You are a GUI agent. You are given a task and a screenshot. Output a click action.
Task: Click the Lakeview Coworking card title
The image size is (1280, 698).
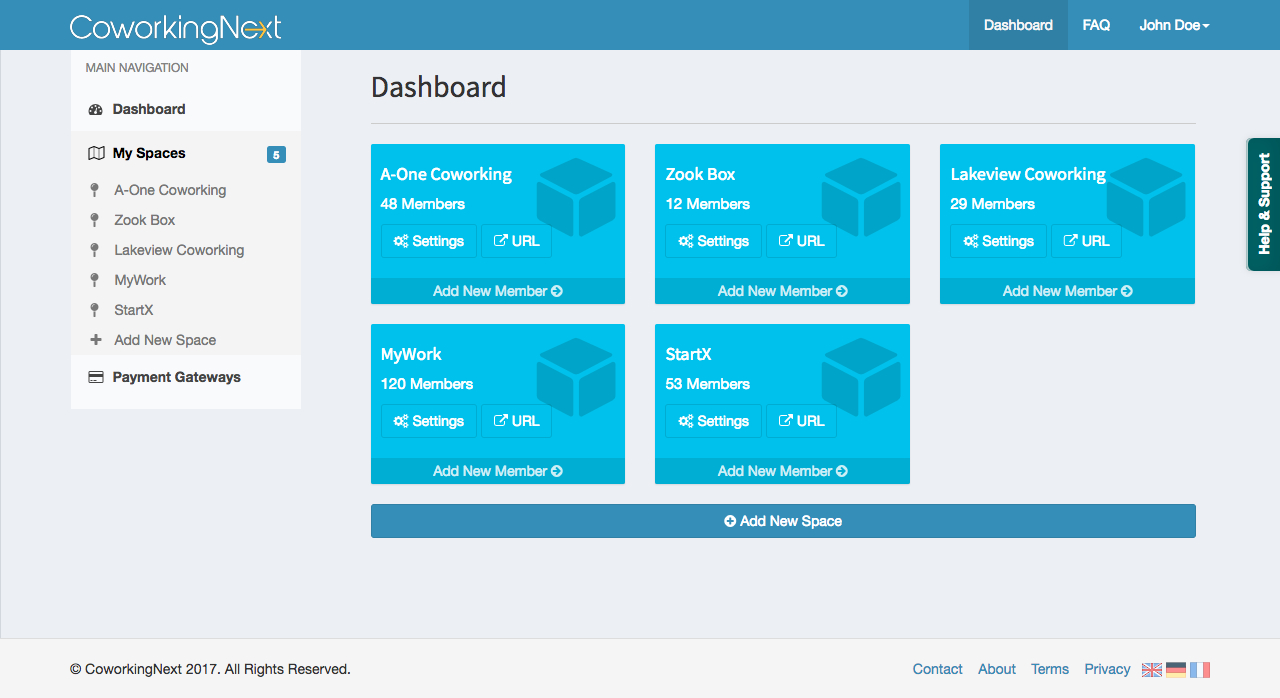point(1028,174)
